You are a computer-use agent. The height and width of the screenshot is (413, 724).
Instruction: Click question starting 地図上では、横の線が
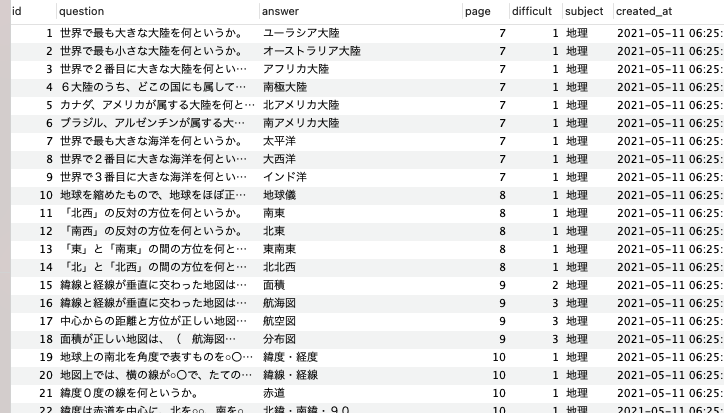coord(156,376)
